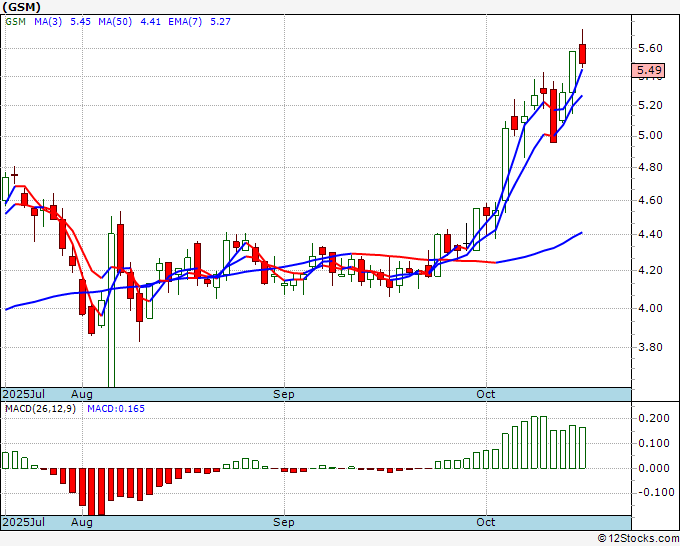Click the 5.60 price axis label
Screen dimensions: 680x546
click(650, 48)
